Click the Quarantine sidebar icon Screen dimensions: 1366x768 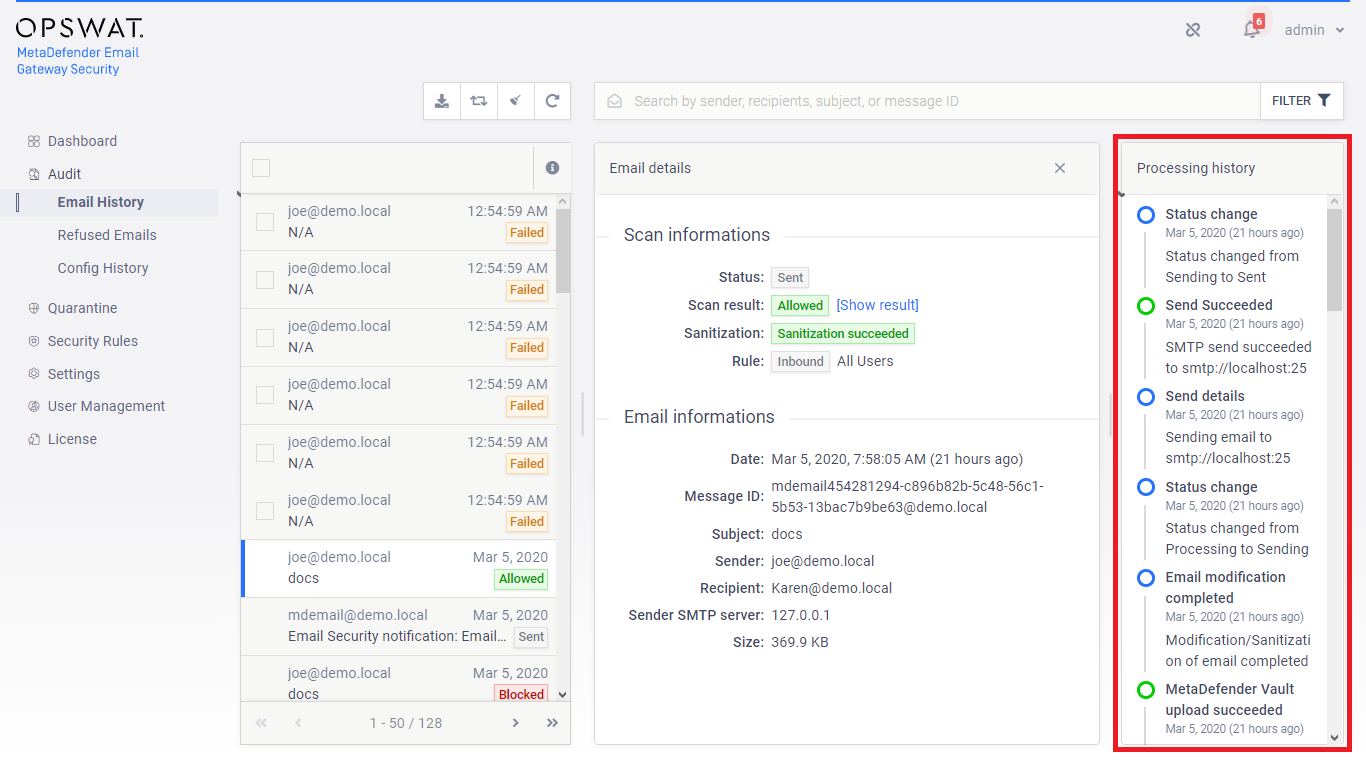(34, 308)
